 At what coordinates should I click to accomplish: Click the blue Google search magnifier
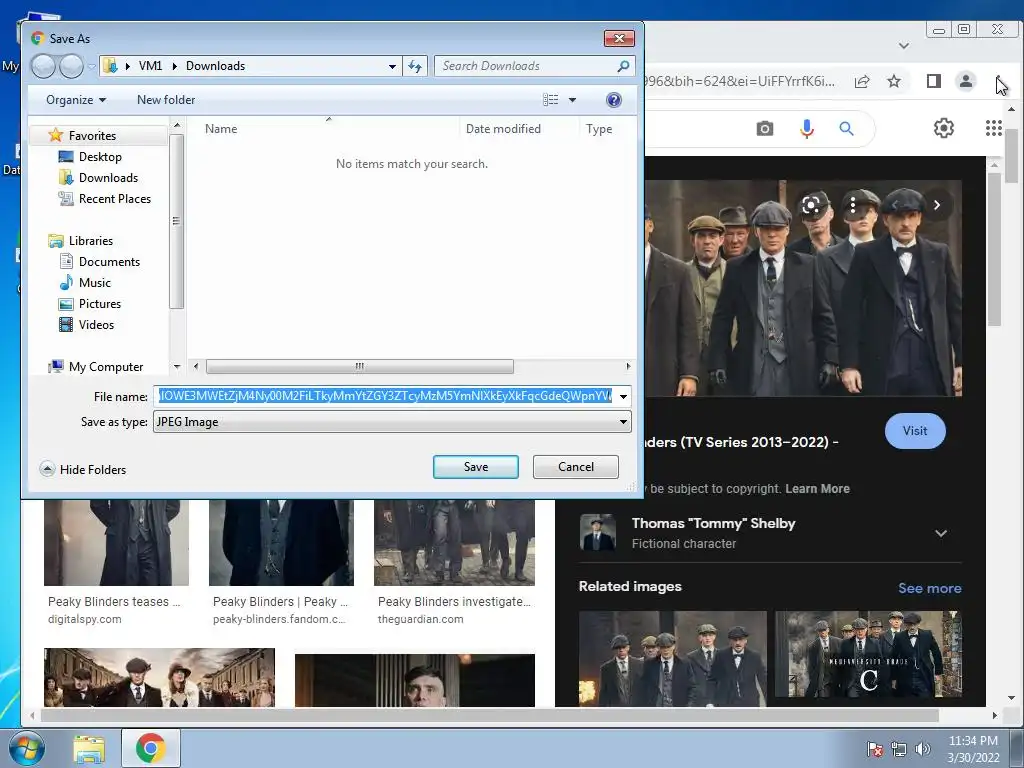point(846,129)
